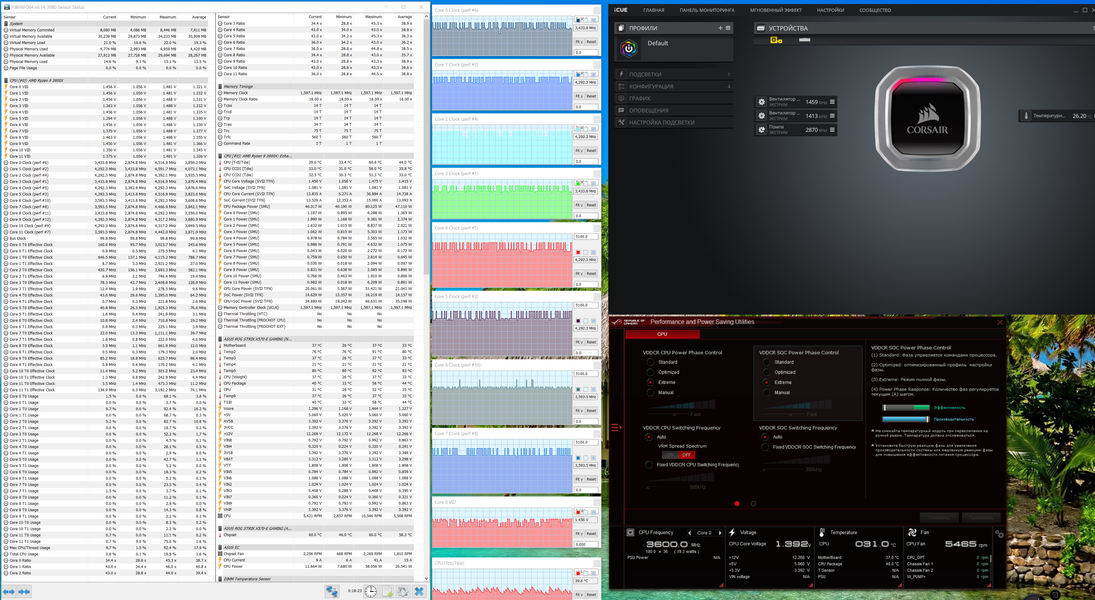Collapse the CPU AMD Ryzen 9 3900X group
Screen dimensions: 1095x600
pos(6,80)
